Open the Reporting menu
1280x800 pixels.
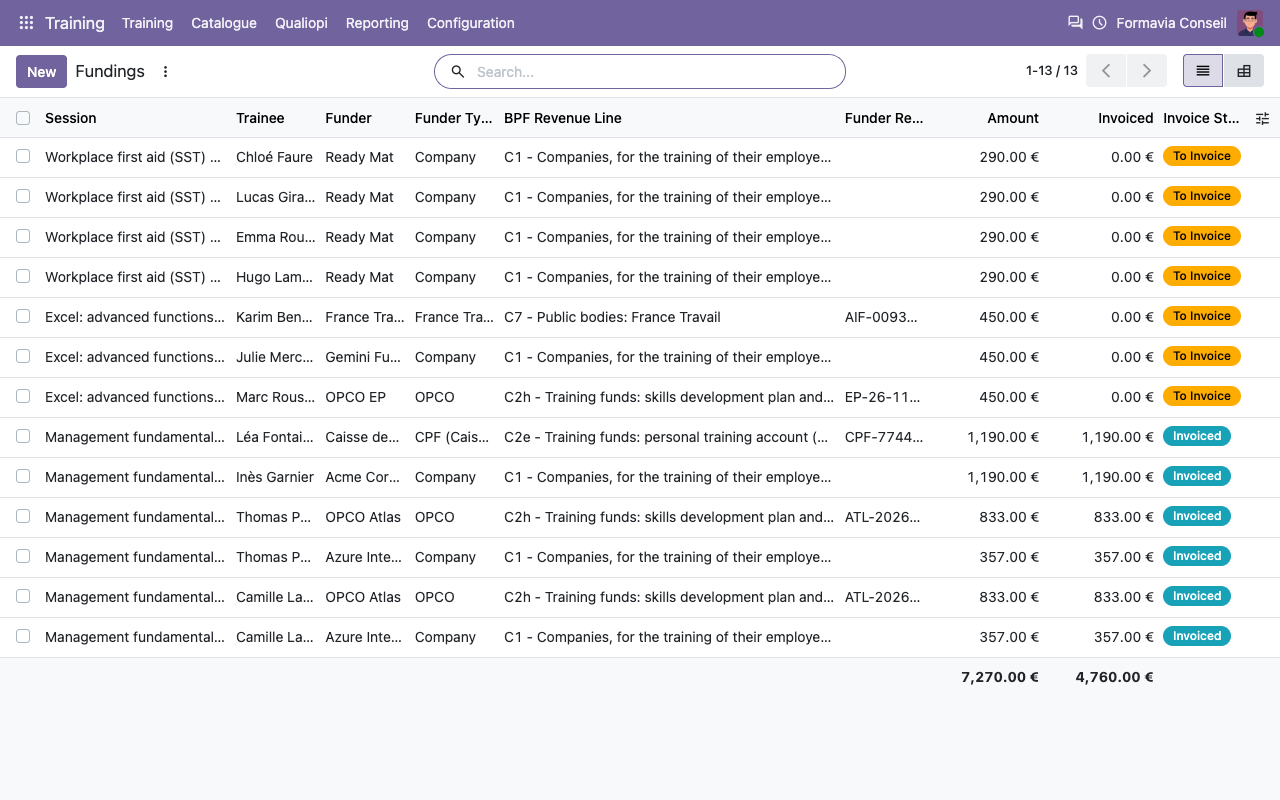[x=377, y=23]
